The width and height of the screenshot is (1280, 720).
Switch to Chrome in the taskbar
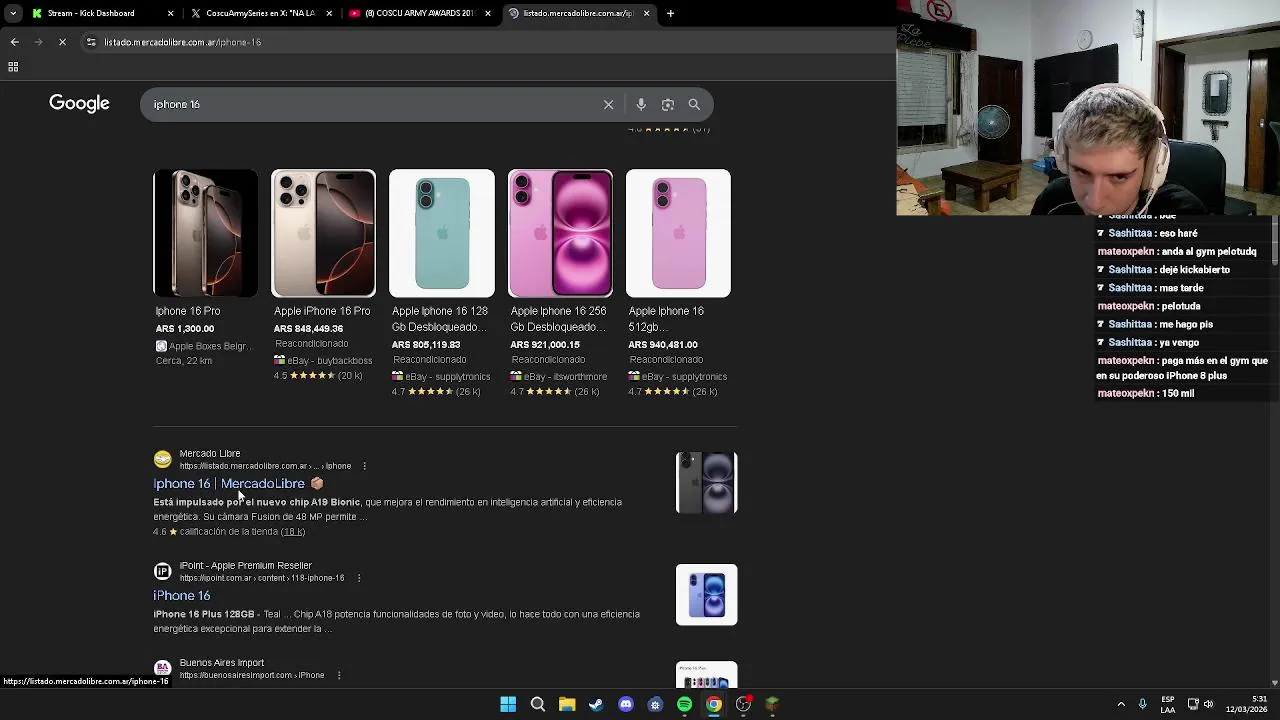pyautogui.click(x=714, y=704)
